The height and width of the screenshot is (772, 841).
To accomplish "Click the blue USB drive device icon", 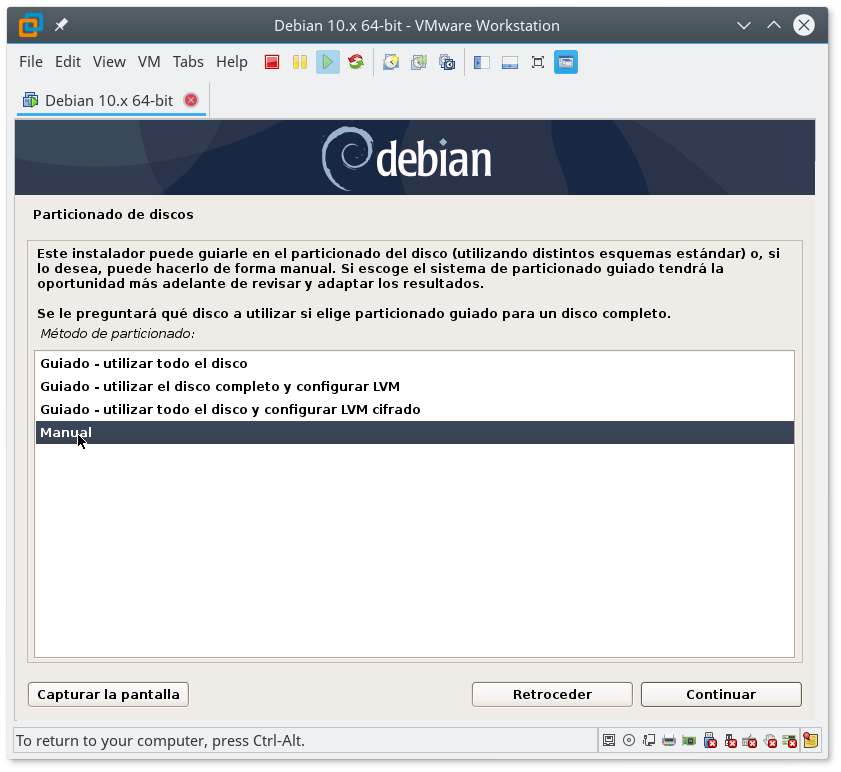I will point(710,740).
